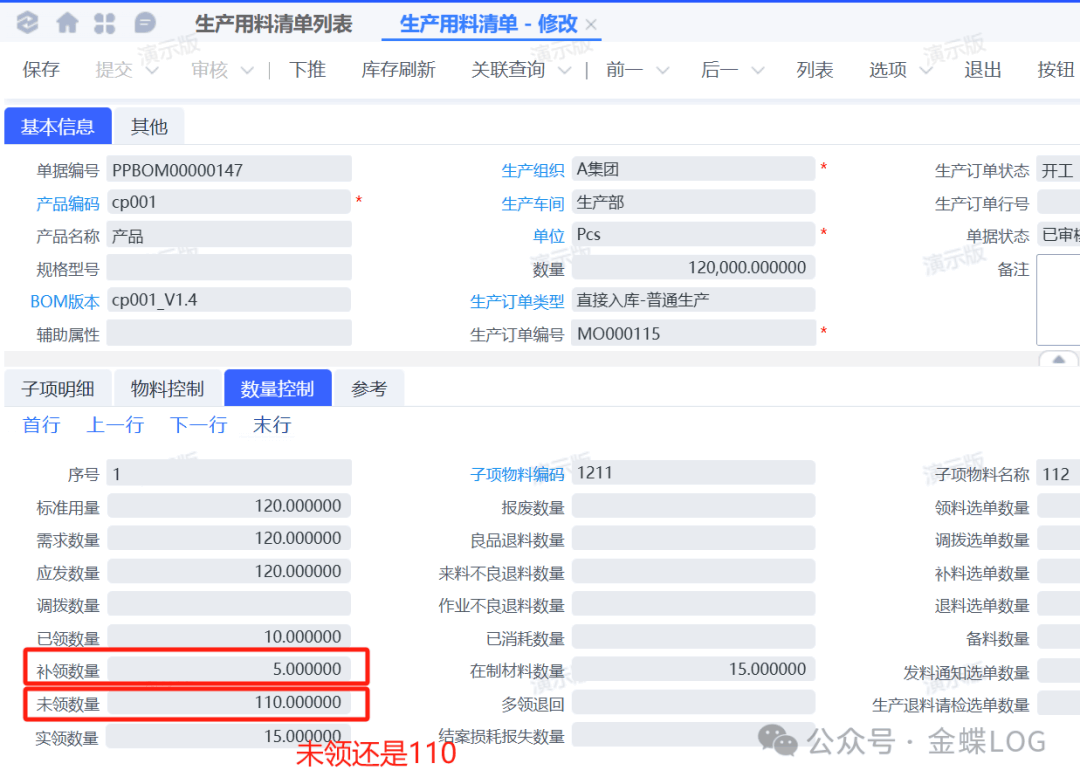Screen dimensions: 1080x784
Task: Open the four-squares app menu icon
Action: point(104,23)
